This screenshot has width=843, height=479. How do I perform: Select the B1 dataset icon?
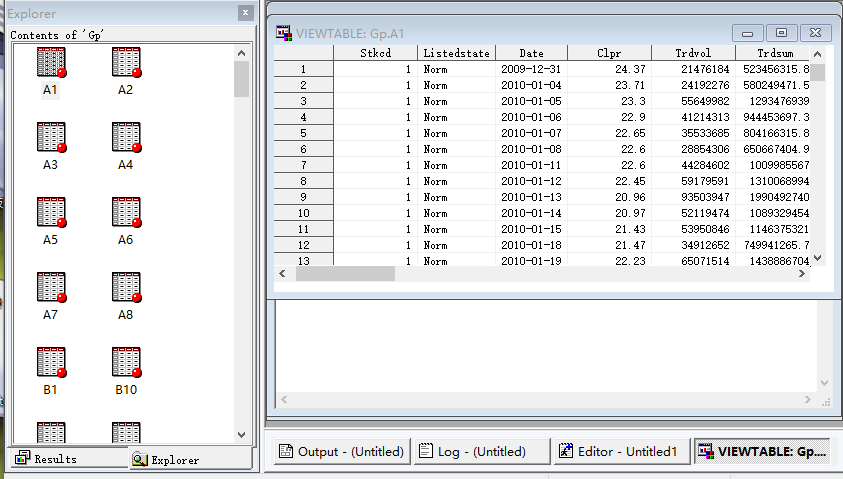(51, 362)
